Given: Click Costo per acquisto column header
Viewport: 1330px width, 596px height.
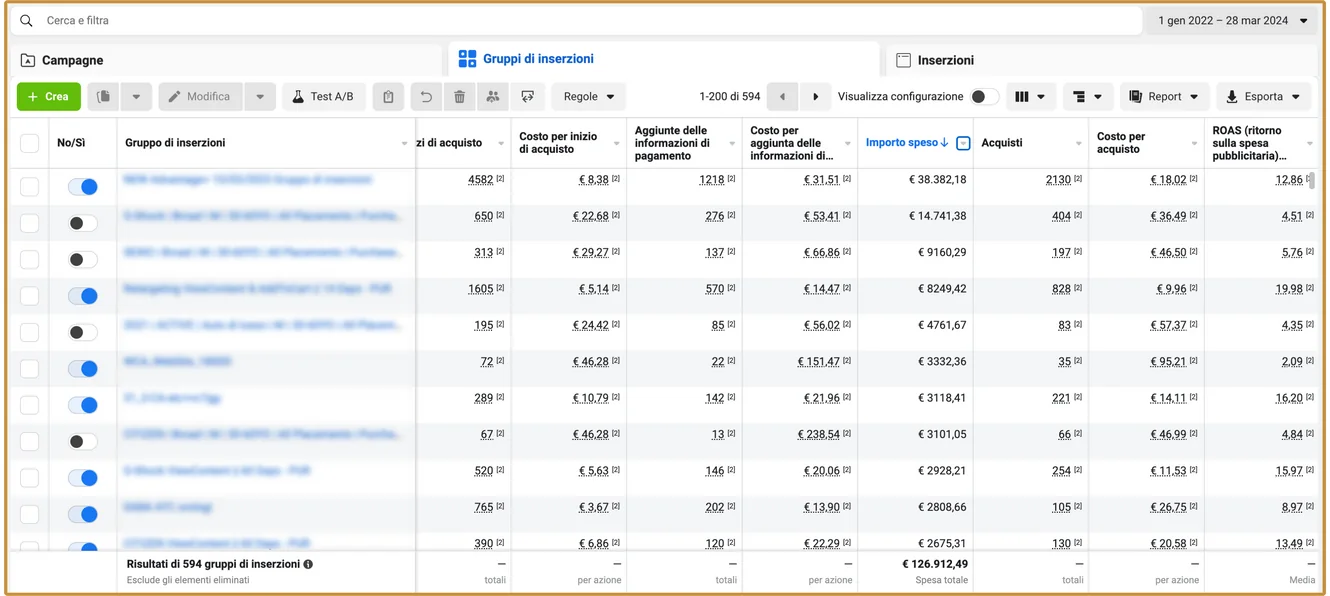Looking at the screenshot, I should (1120, 143).
